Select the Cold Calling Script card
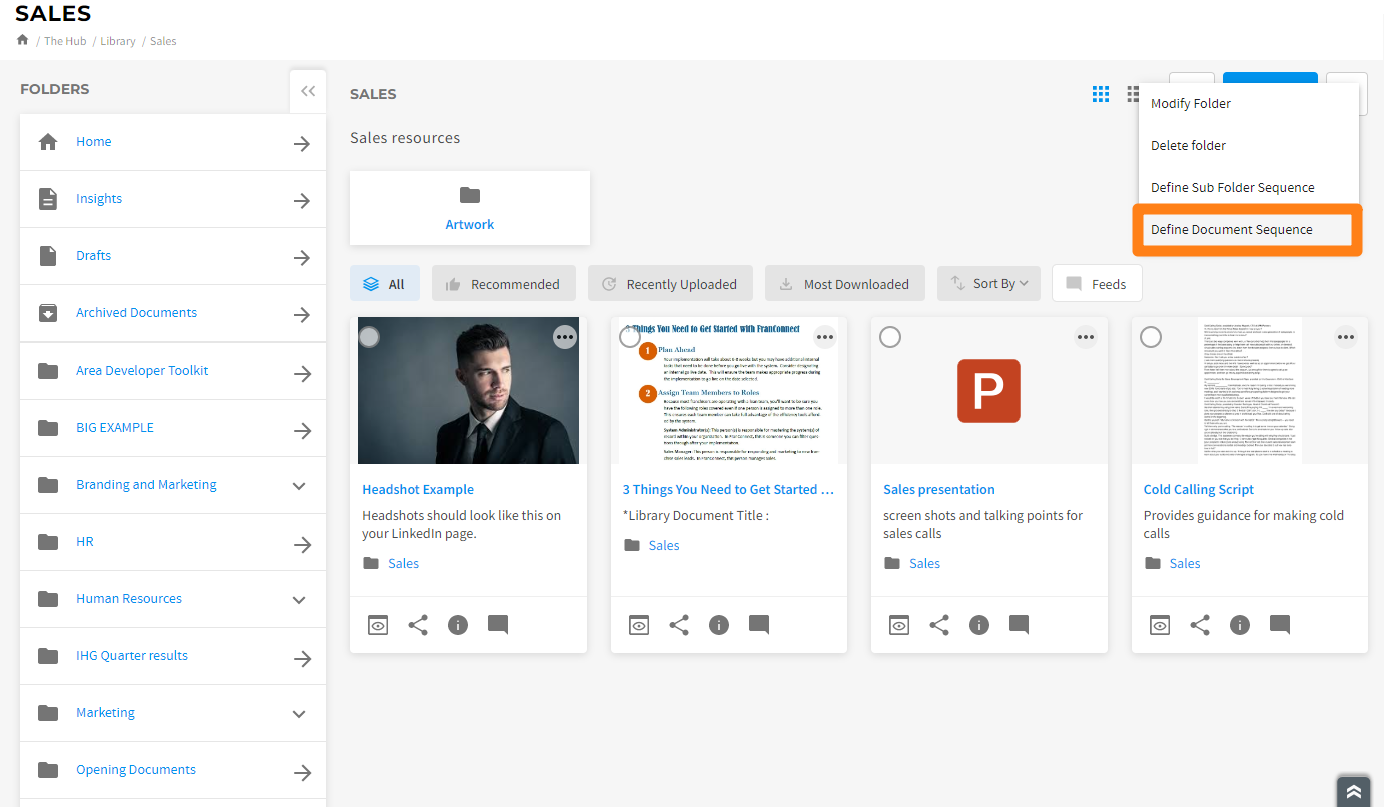 (x=1151, y=337)
